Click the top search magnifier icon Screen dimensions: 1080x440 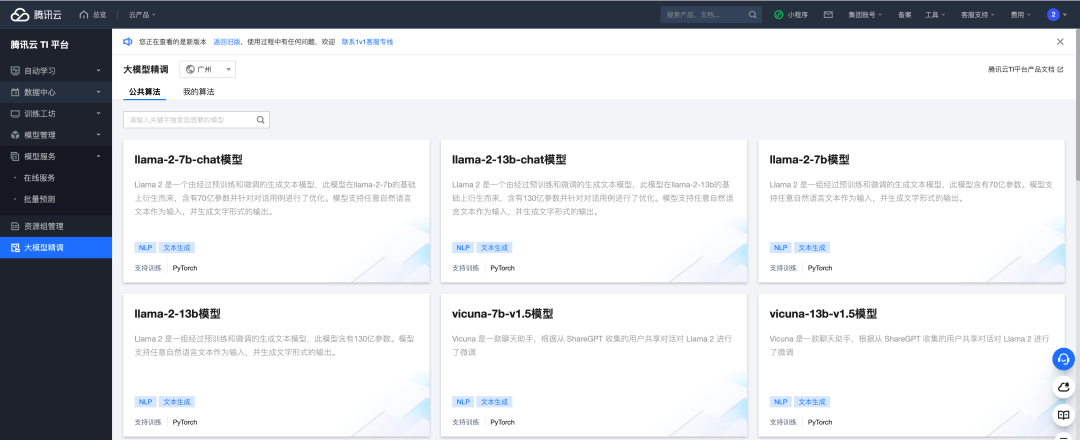[x=753, y=14]
